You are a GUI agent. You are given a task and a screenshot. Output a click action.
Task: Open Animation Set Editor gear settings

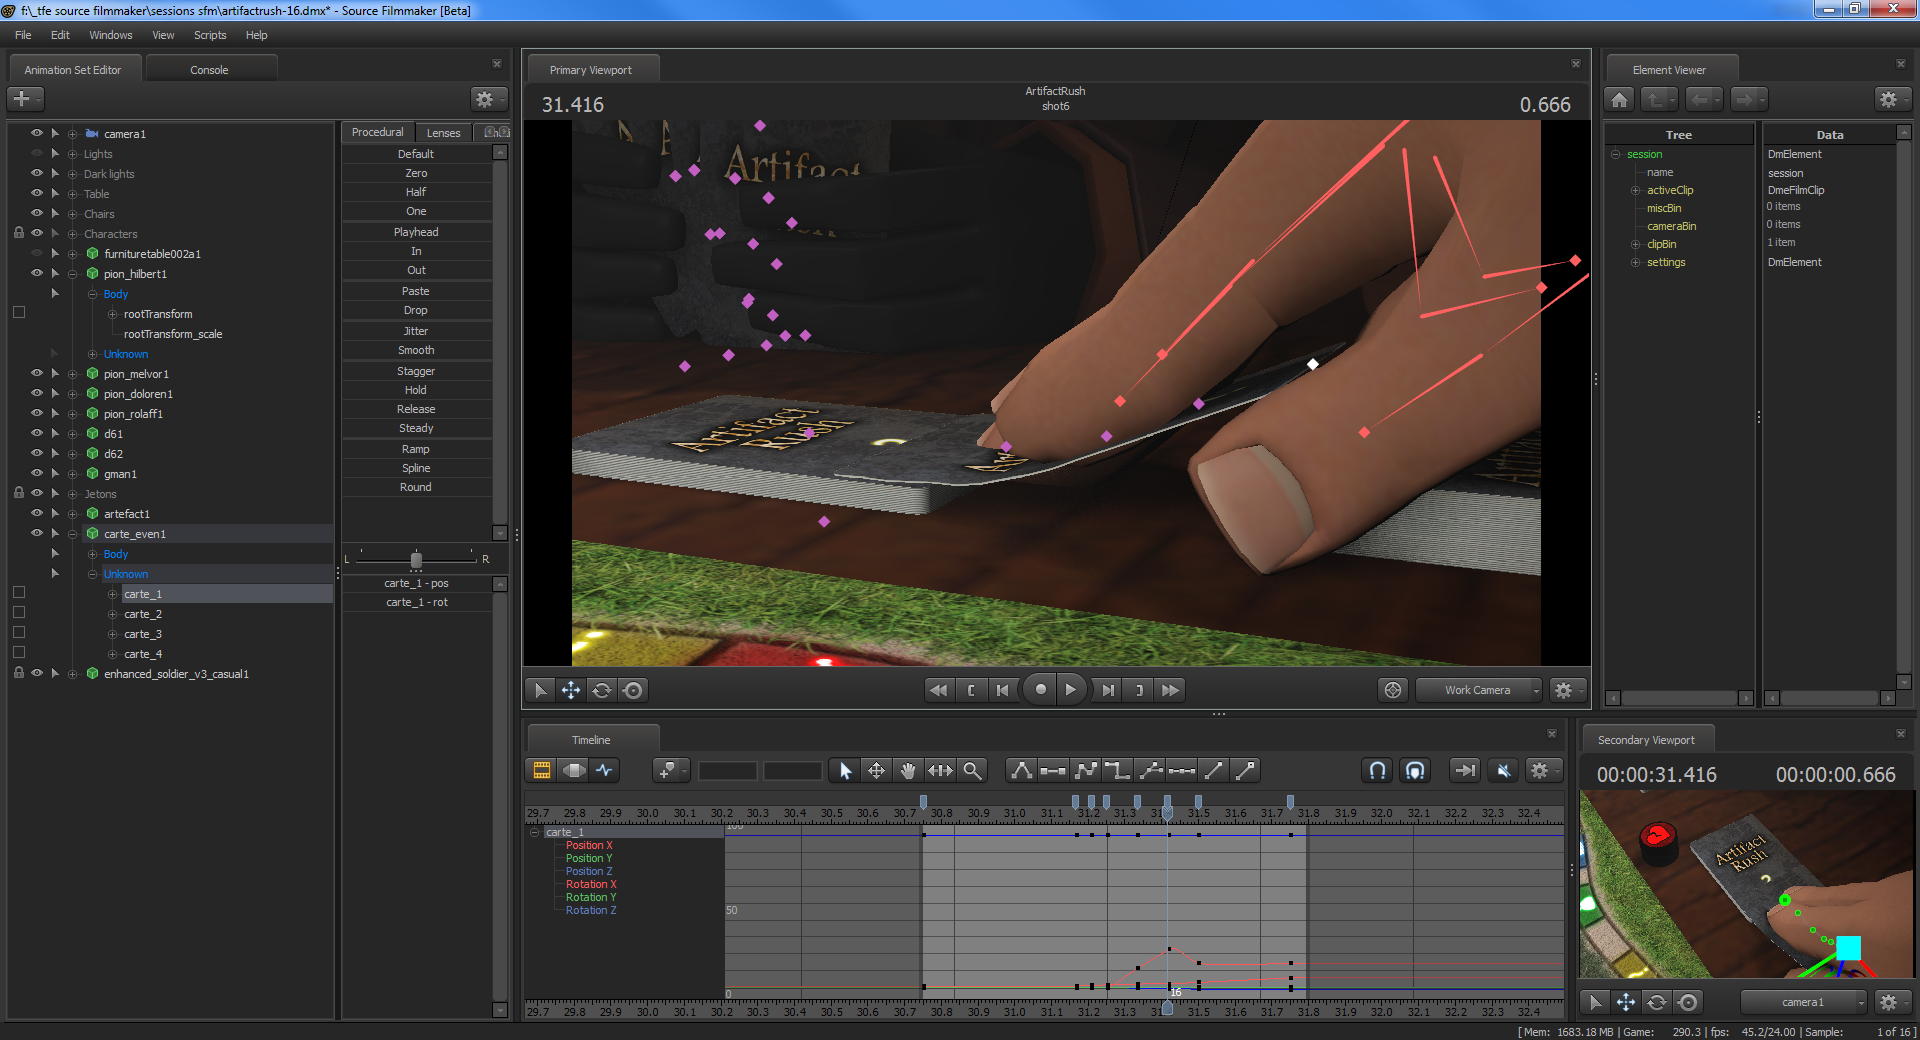(487, 99)
